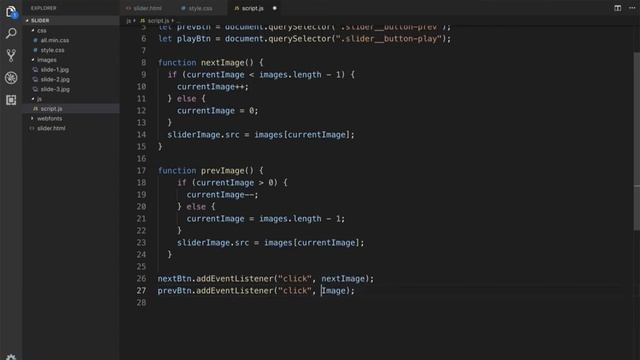Click 'currentImage--;' on line 19
Image resolution: width=640 pixels, height=360 pixels.
point(222,195)
